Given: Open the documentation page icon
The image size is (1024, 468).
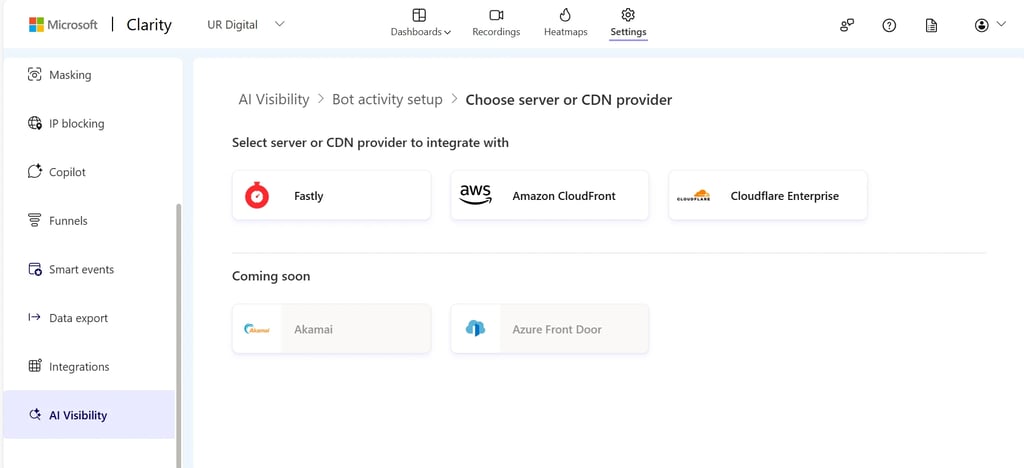Looking at the screenshot, I should click(932, 25).
